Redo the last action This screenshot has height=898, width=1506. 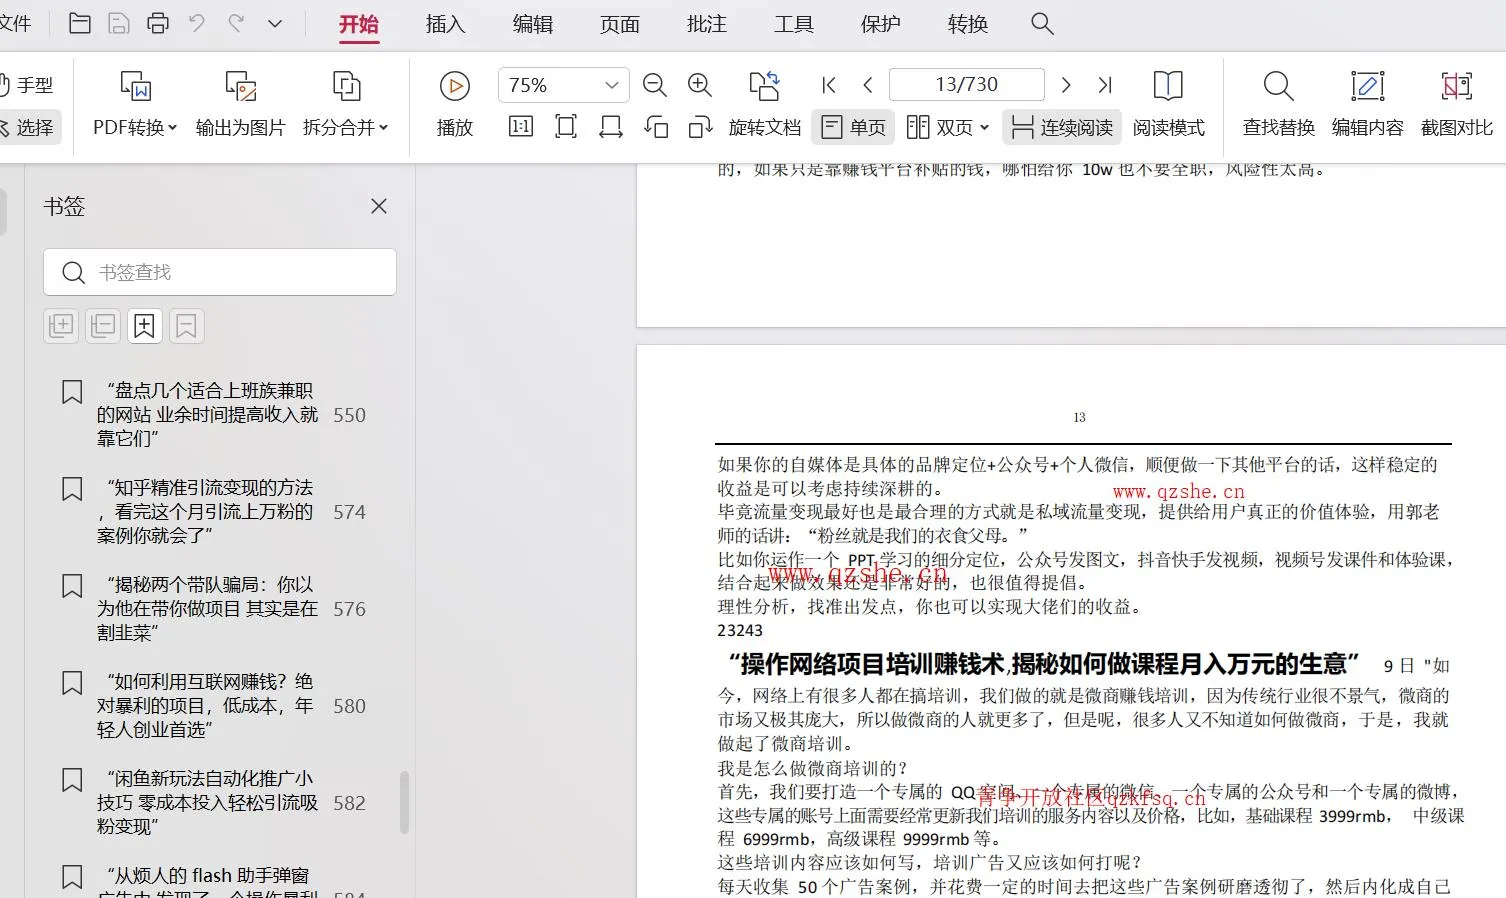pyautogui.click(x=236, y=23)
